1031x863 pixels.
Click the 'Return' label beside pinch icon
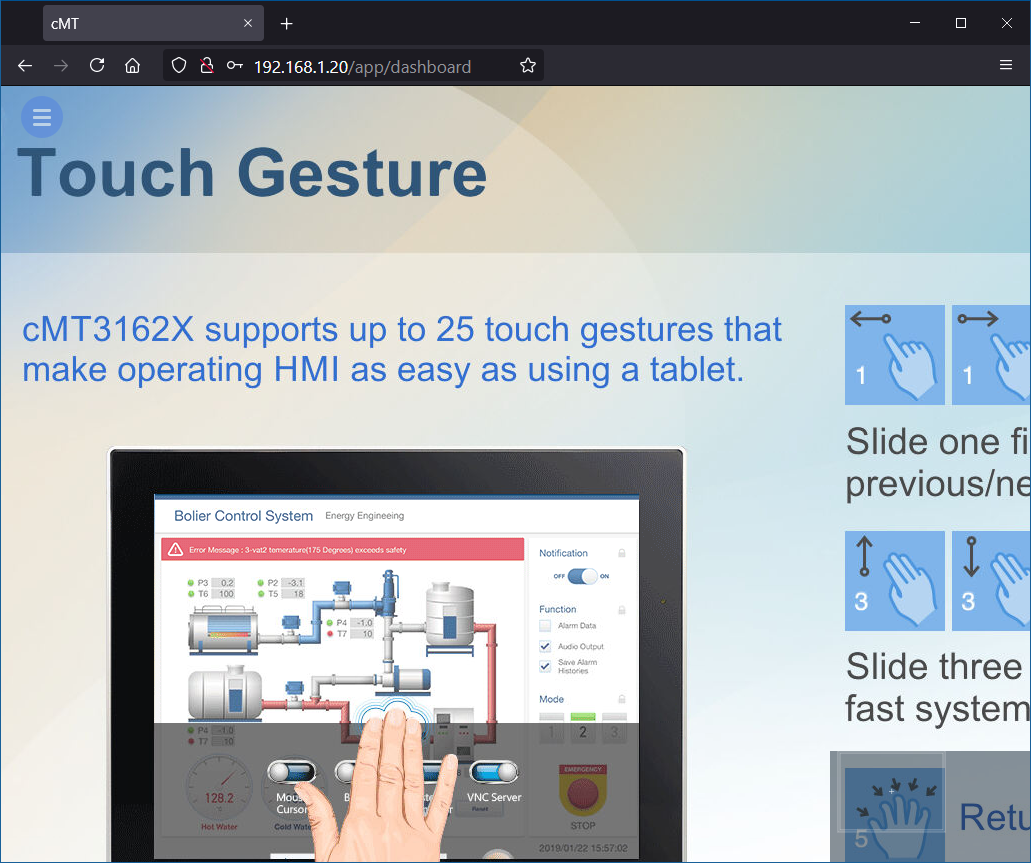point(994,817)
